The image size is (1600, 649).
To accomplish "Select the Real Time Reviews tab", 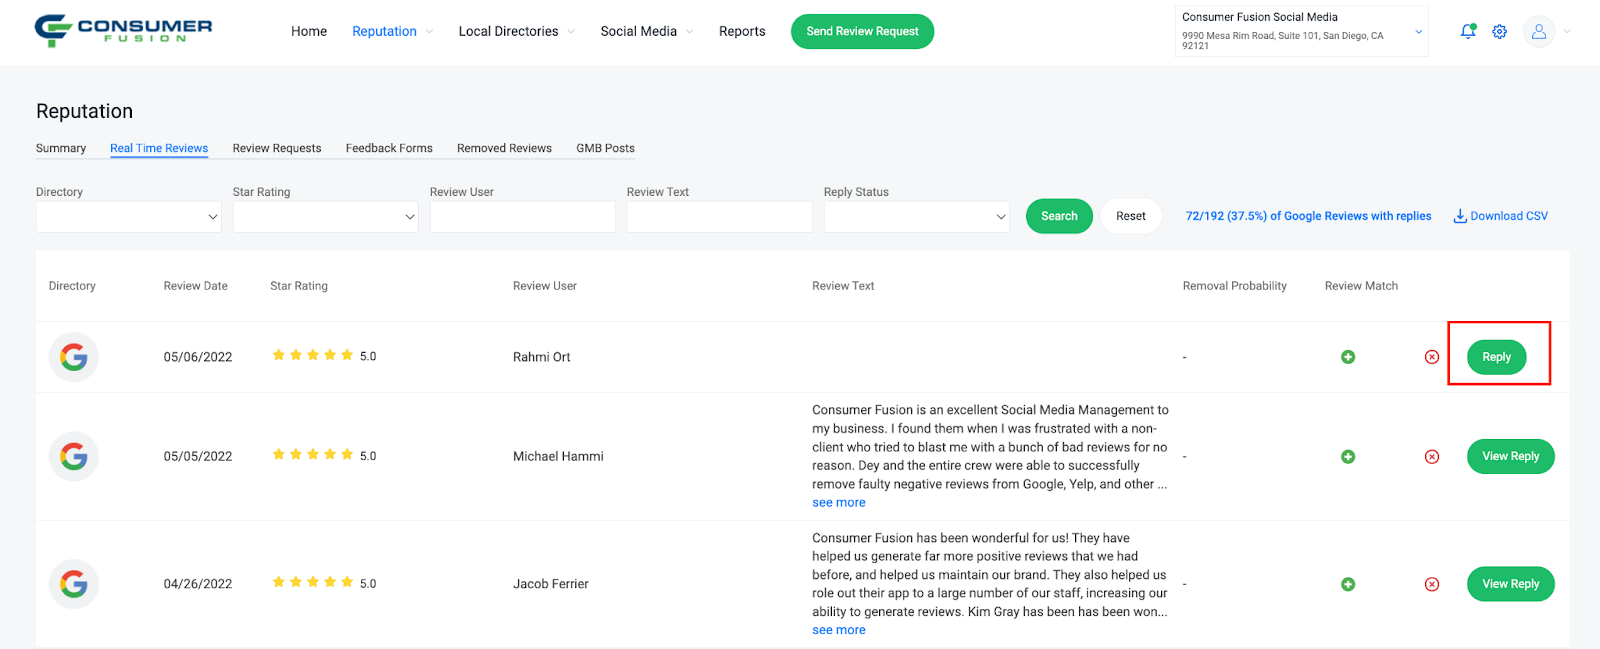I will click(159, 148).
